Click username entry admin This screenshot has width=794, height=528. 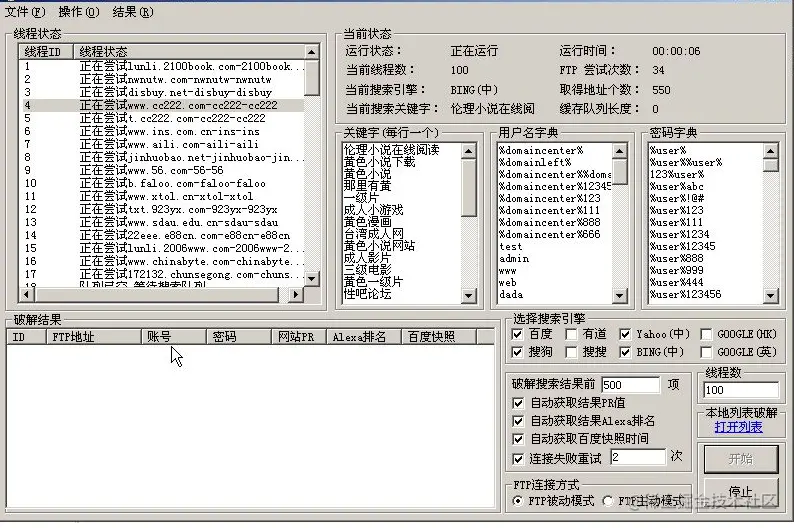coord(514,259)
